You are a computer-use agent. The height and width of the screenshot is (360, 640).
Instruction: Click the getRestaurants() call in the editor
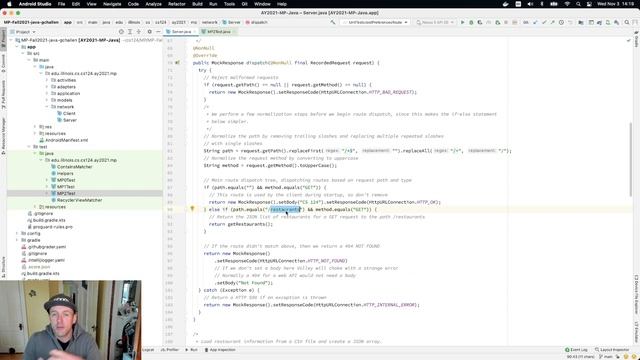(x=249, y=224)
